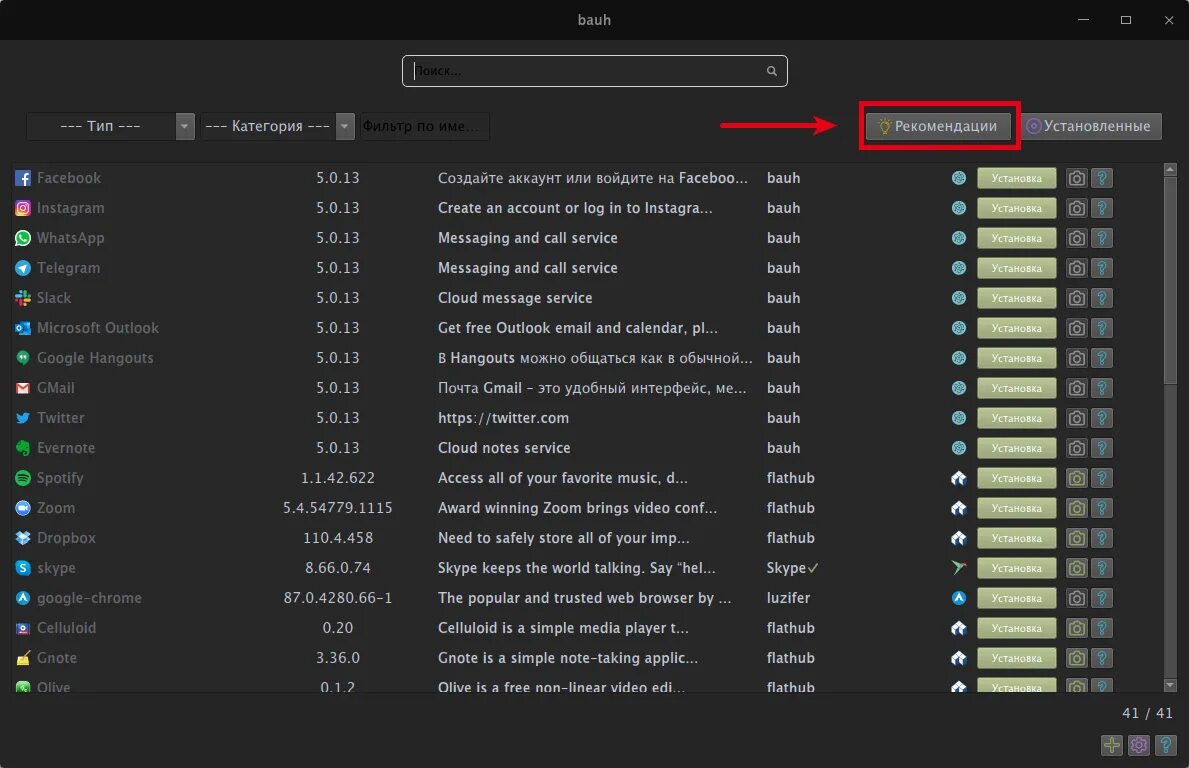This screenshot has height=768, width=1189.
Task: Open screenshots for skype row
Action: (x=1076, y=568)
